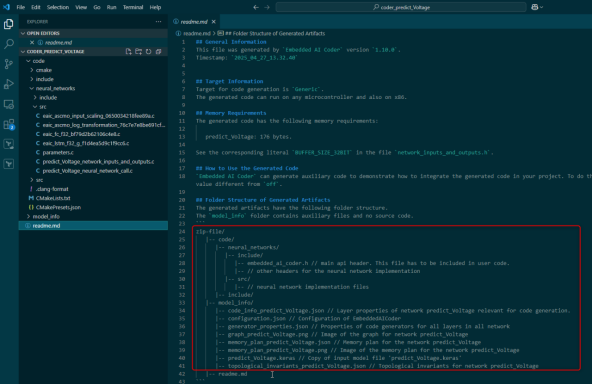Open the Terminal menu

(133, 7)
